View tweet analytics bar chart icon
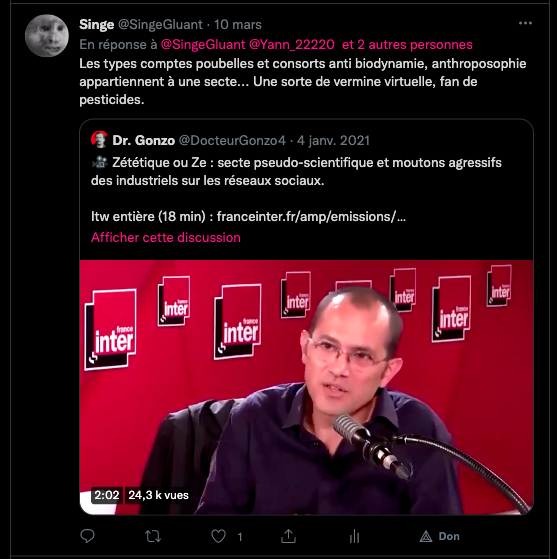Viewport: 557px width, 559px height. 354,536
